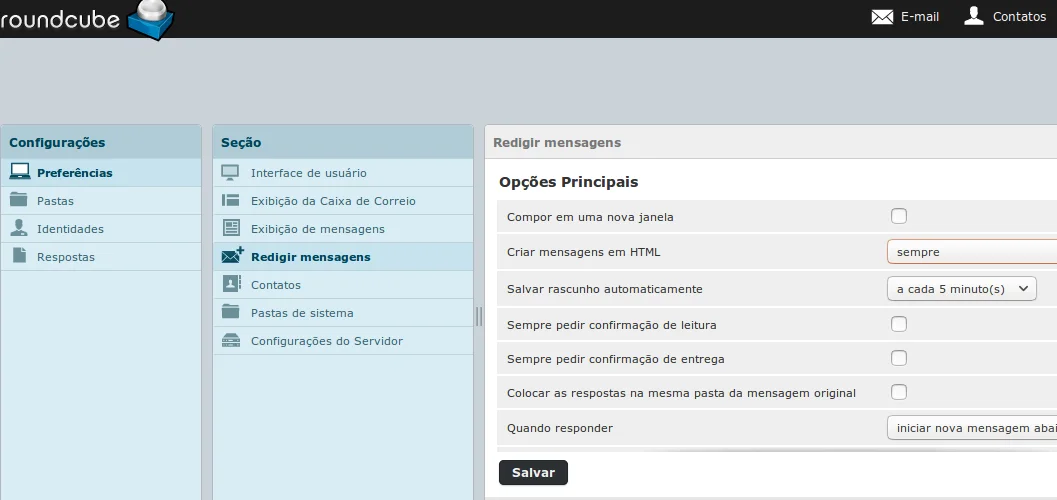Image resolution: width=1057 pixels, height=500 pixels.
Task: Toggle Sempre pedir confirmação de leitura
Action: [x=899, y=324]
